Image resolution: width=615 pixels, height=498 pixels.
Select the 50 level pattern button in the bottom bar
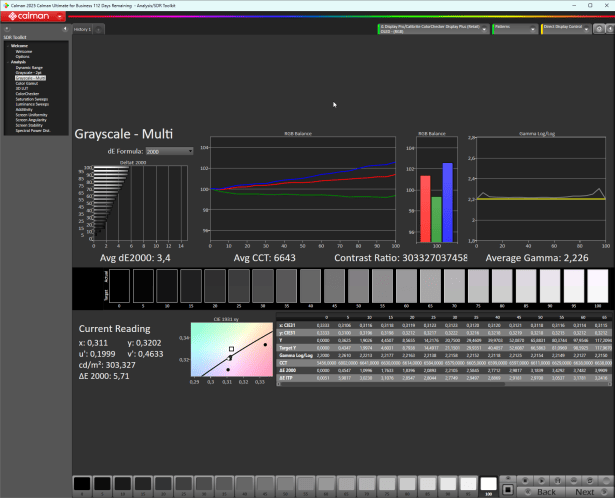click(286, 484)
